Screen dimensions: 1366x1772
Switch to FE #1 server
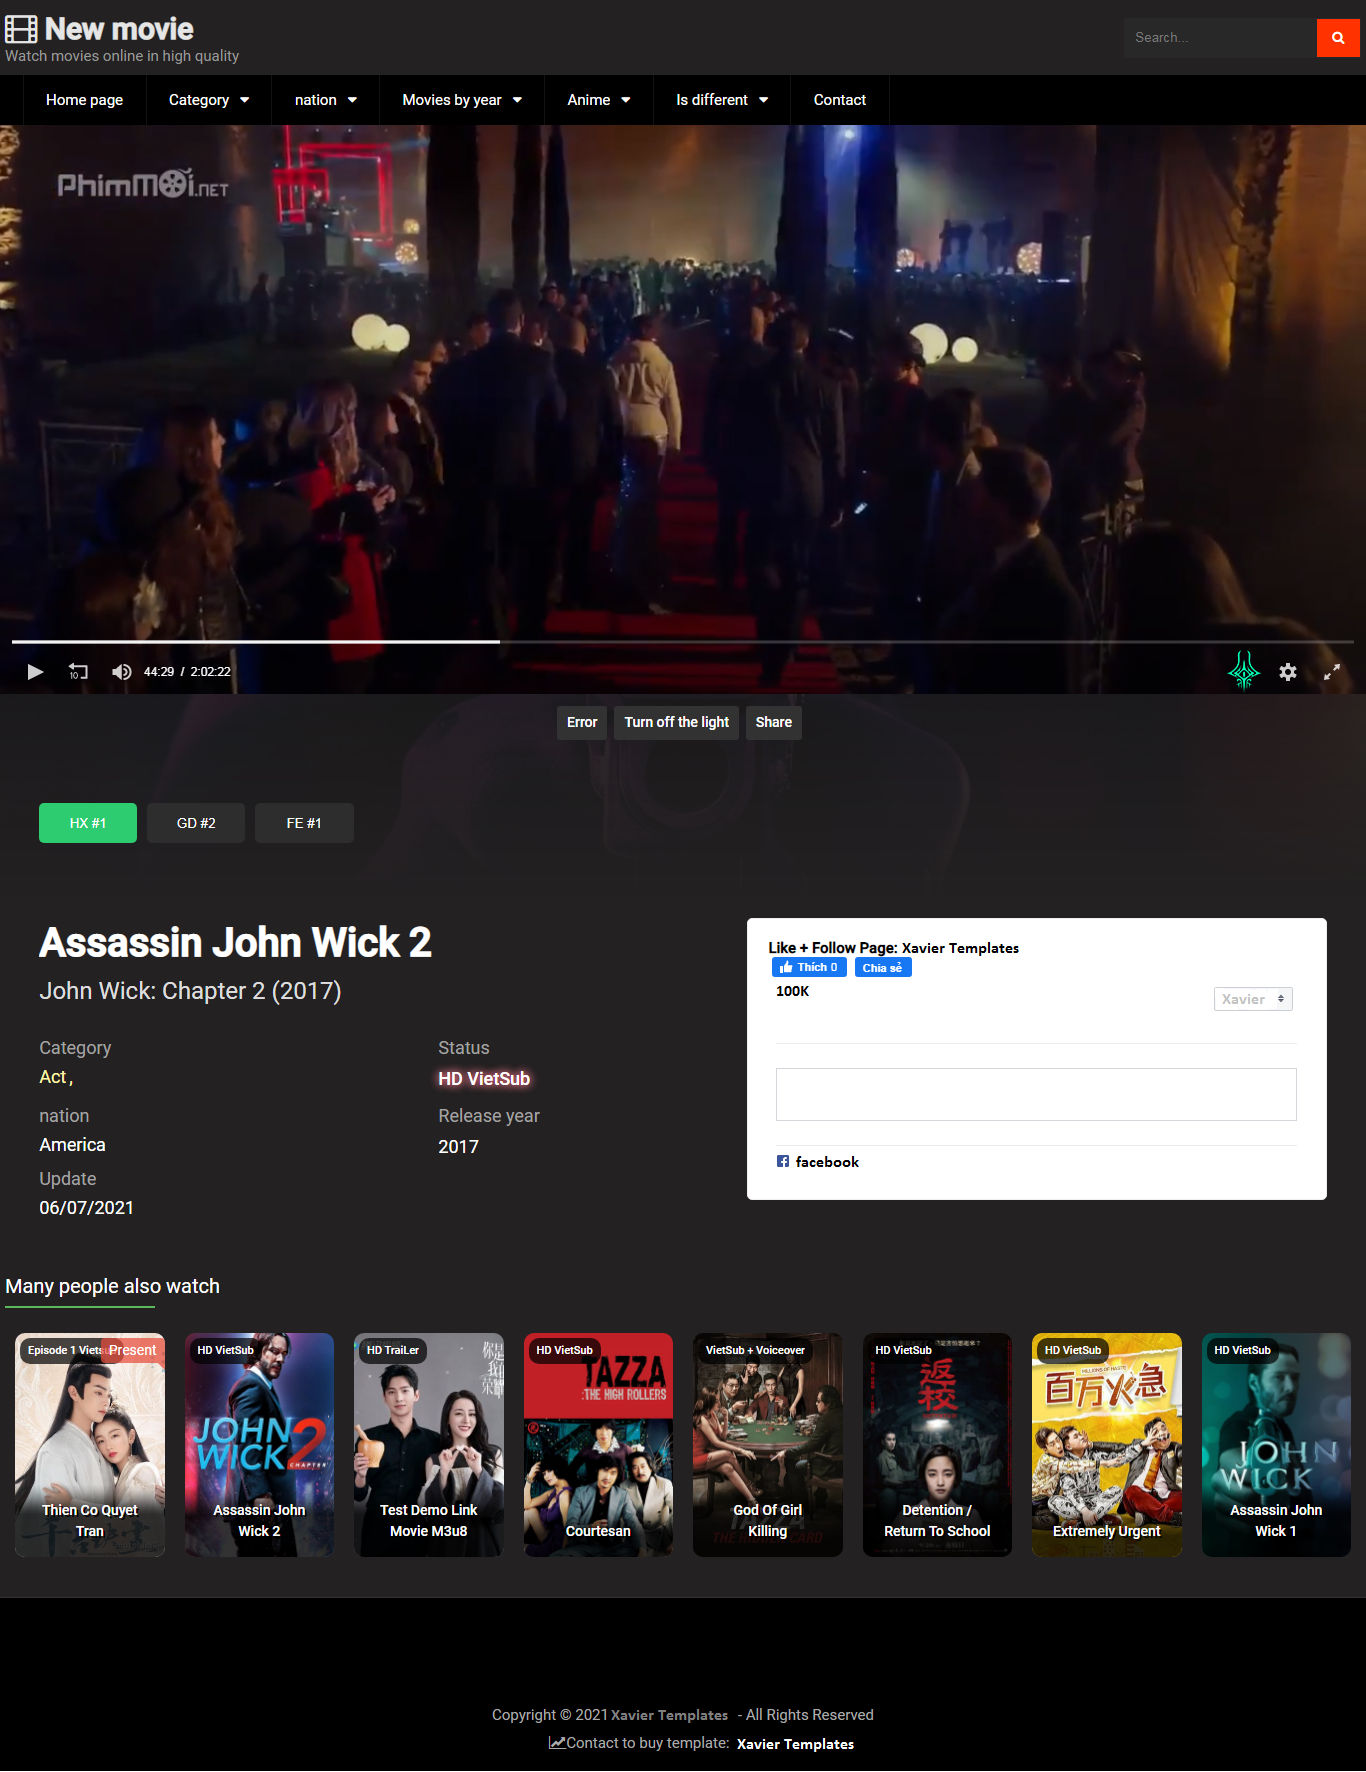(x=304, y=823)
